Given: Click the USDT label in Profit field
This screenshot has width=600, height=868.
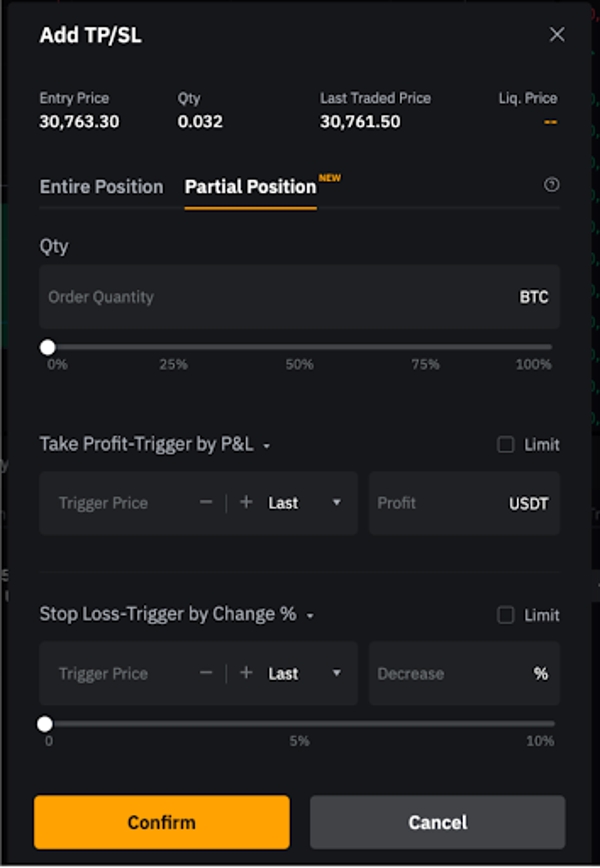Looking at the screenshot, I should click(529, 503).
